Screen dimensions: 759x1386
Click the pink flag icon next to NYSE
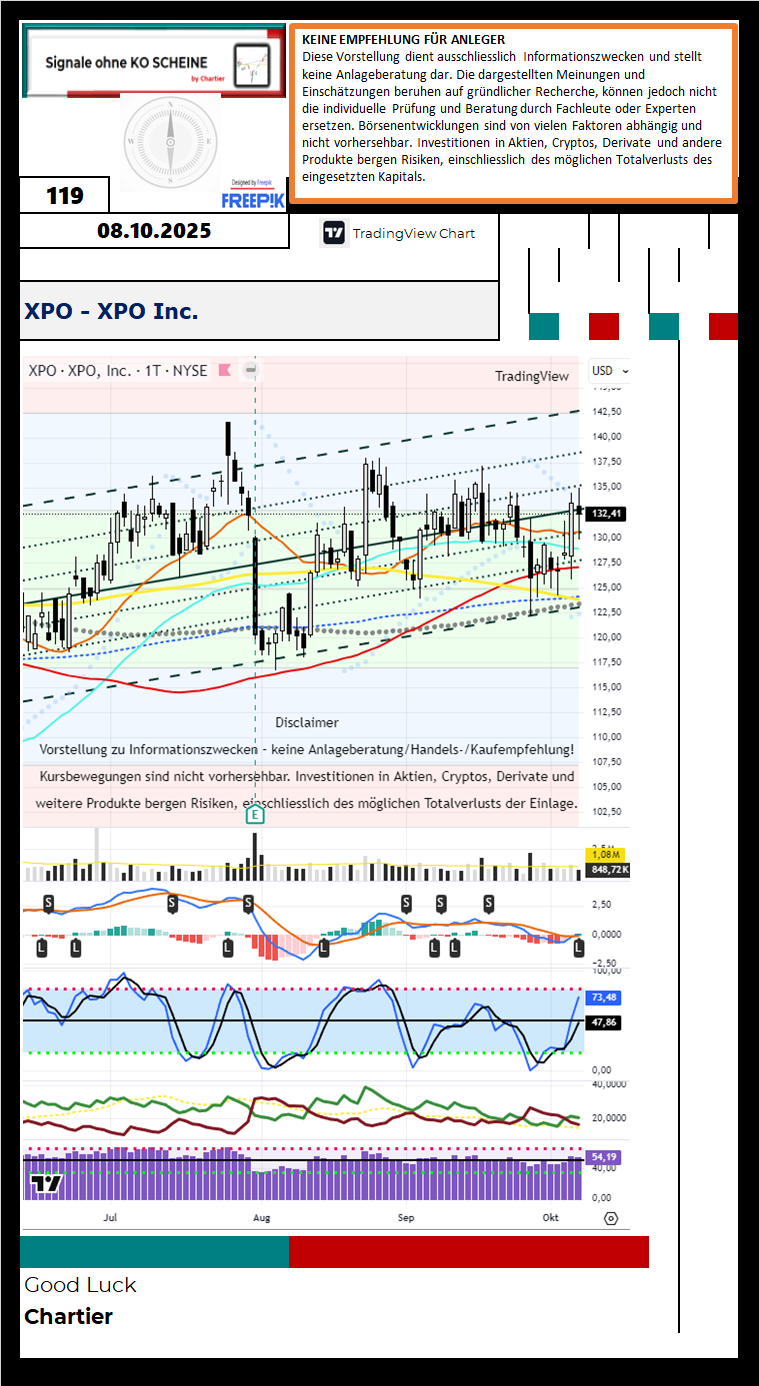coord(225,370)
